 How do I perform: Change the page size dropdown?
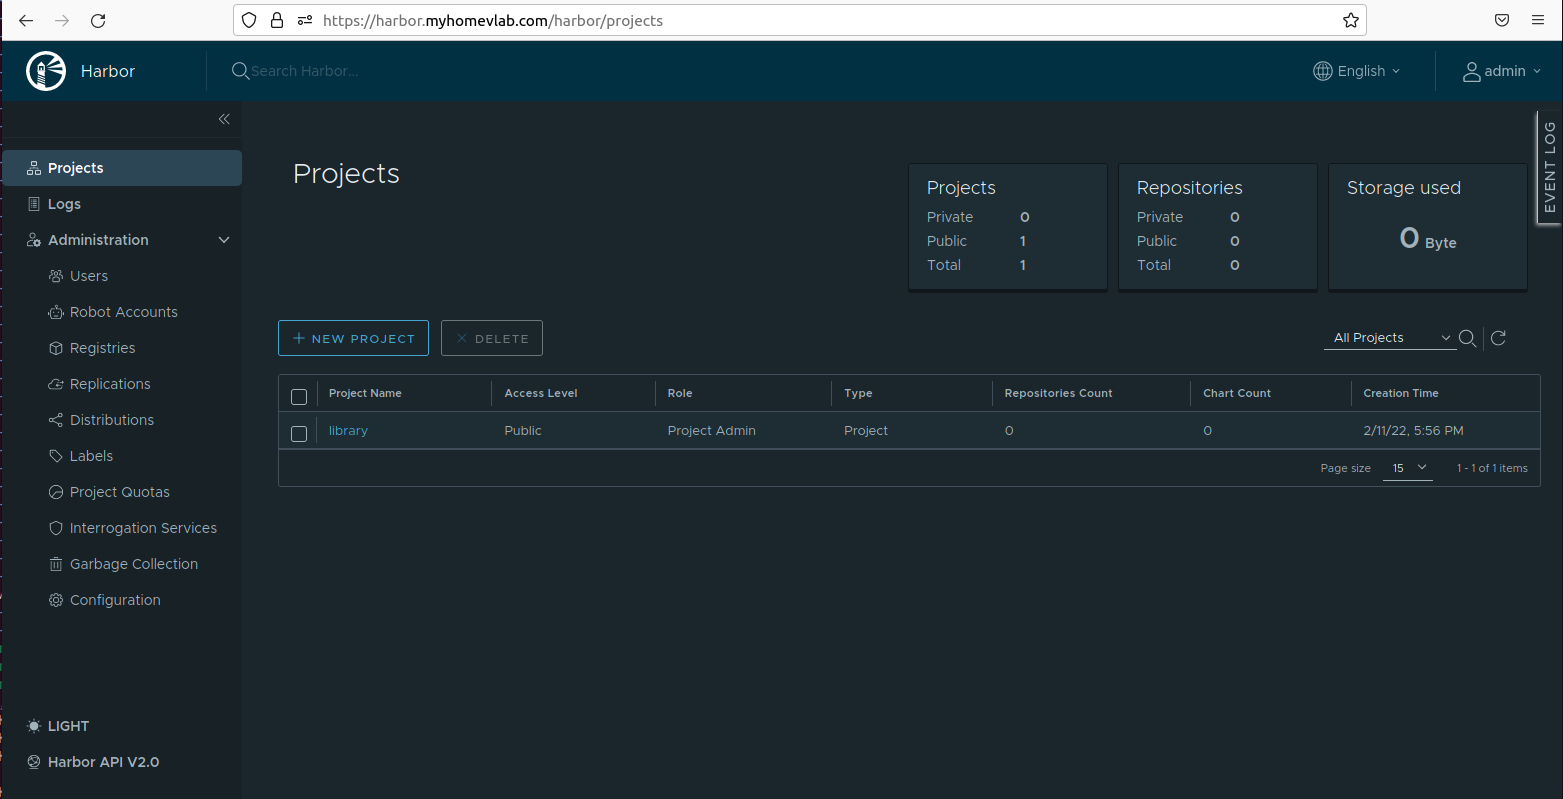point(1408,468)
